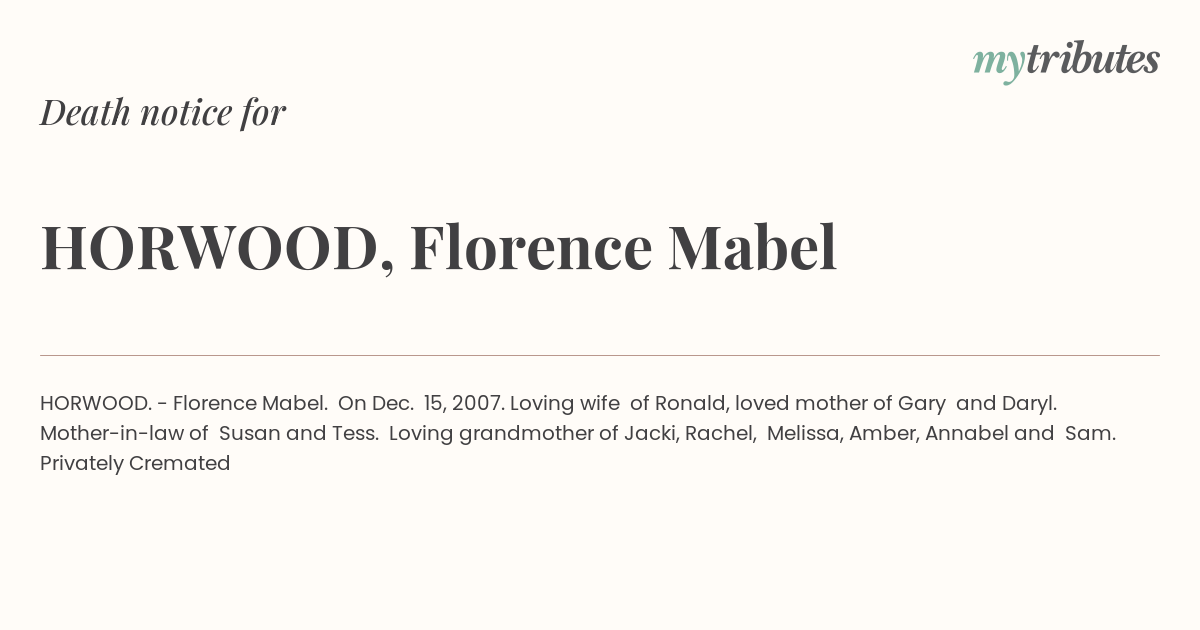
Task: Click the 'Death notice for' heading
Action: (x=163, y=113)
